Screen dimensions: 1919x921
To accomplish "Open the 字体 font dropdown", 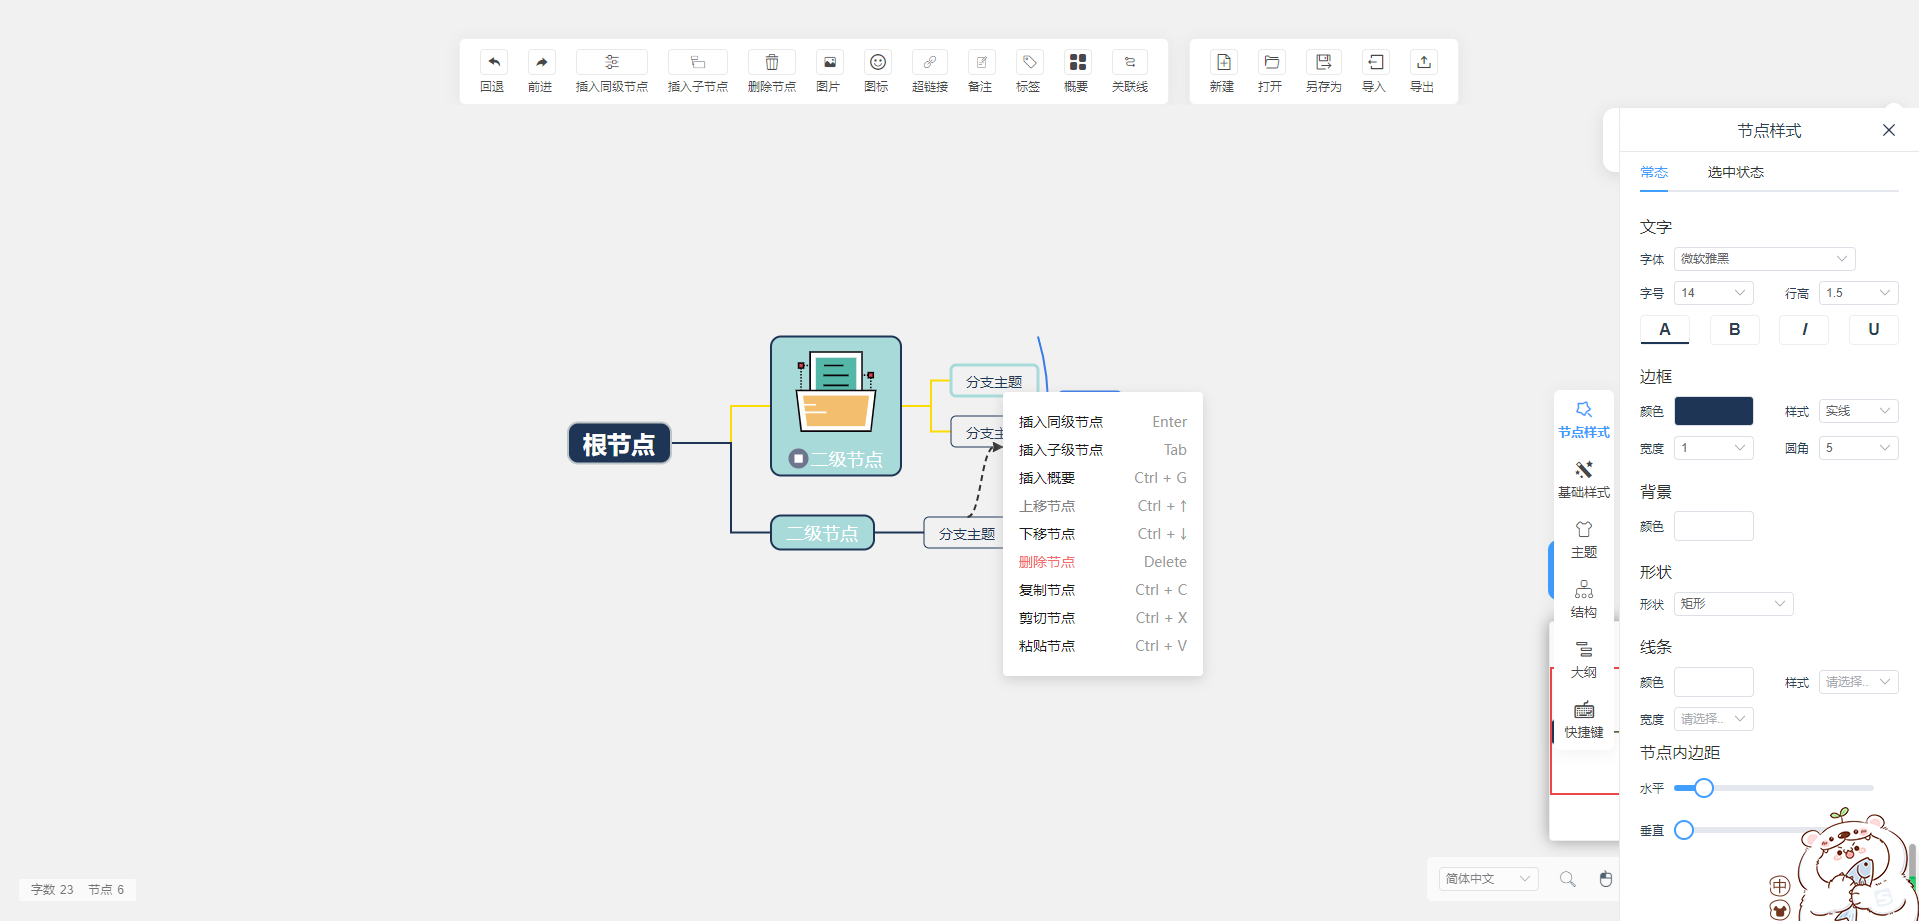I will (x=1762, y=258).
